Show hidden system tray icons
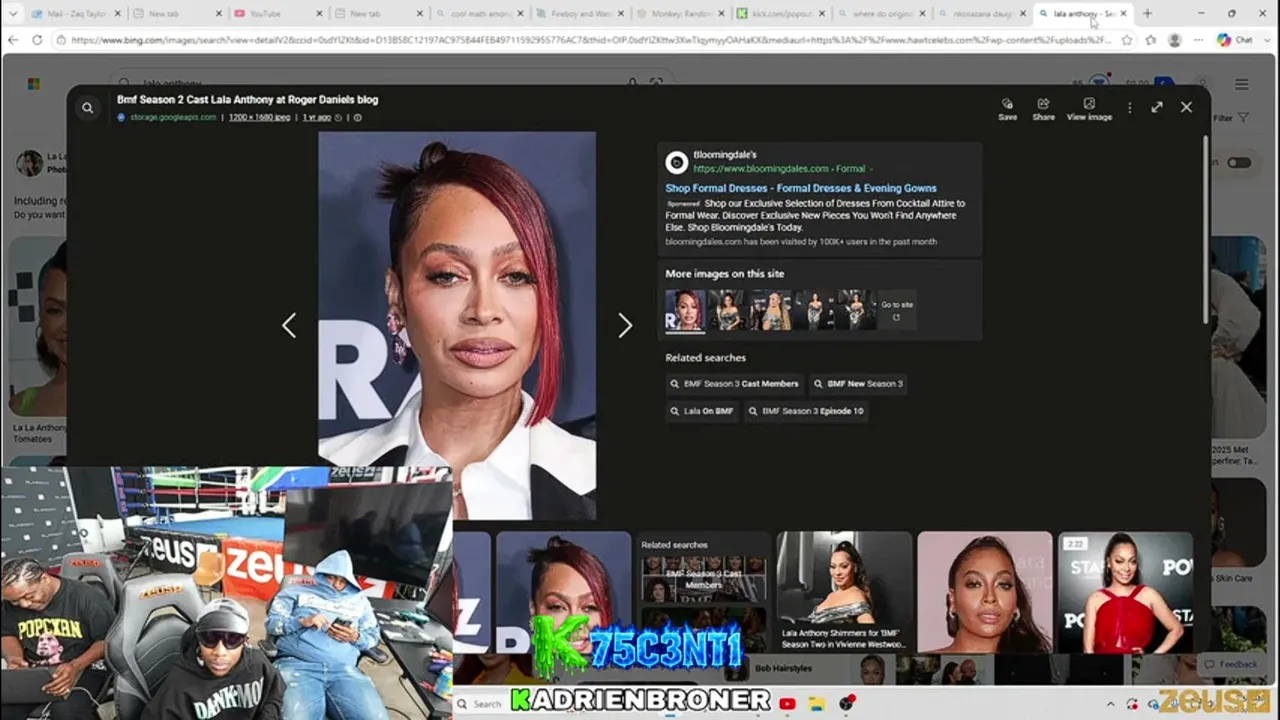The image size is (1280, 720). [x=1110, y=704]
